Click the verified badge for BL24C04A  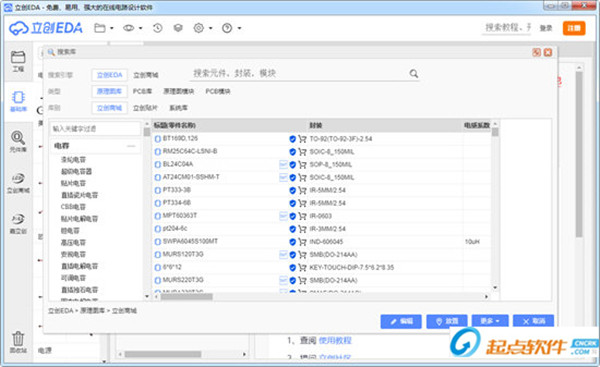[x=293, y=165]
